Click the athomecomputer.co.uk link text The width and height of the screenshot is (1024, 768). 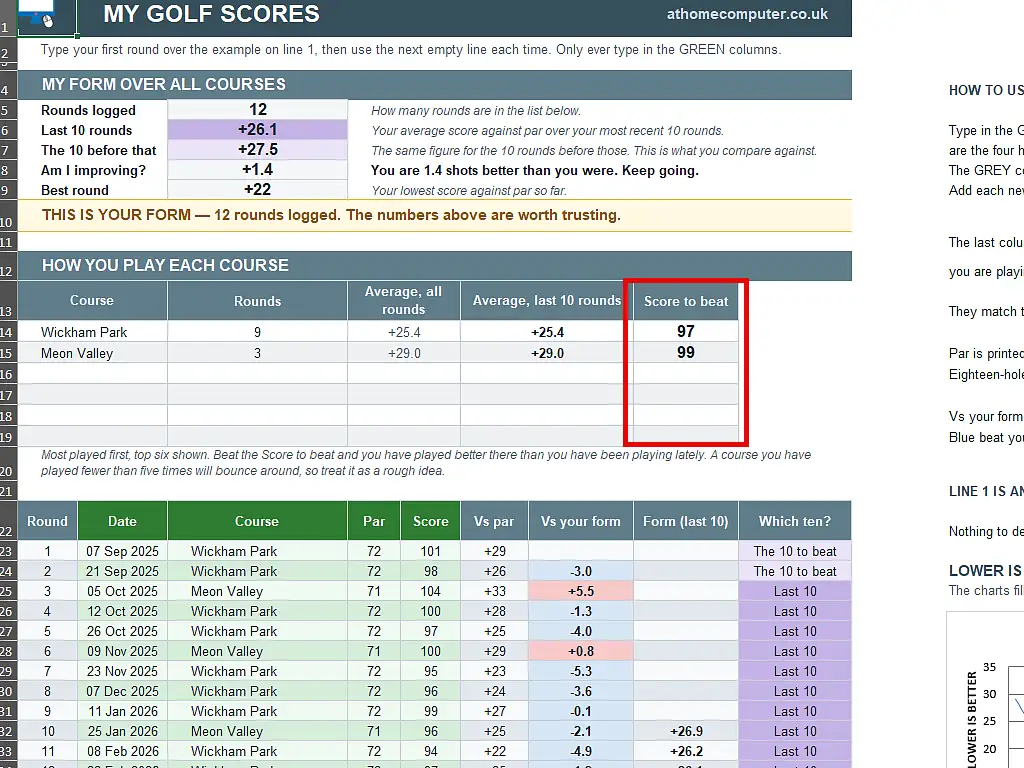point(747,14)
